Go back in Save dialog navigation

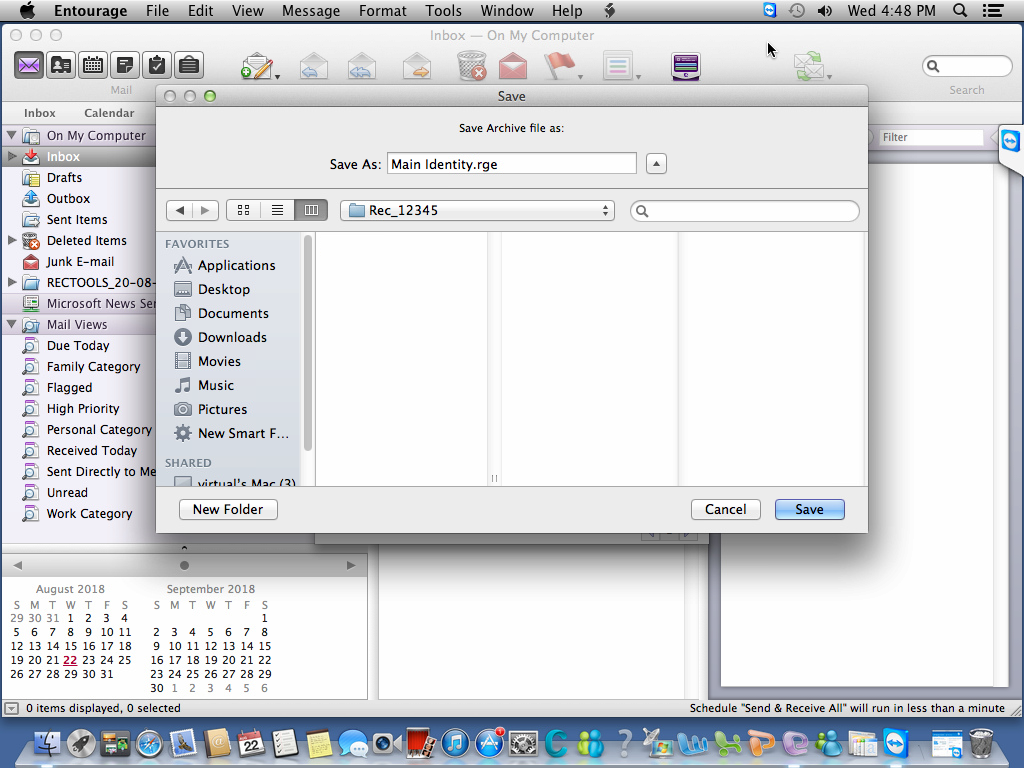tap(180, 210)
